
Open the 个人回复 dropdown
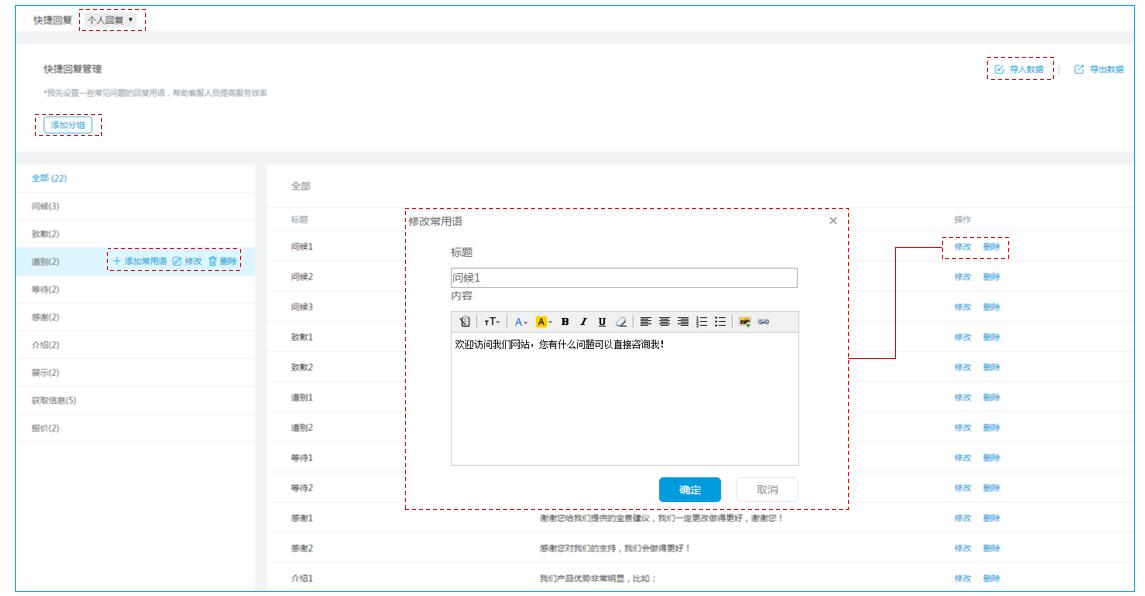click(112, 20)
